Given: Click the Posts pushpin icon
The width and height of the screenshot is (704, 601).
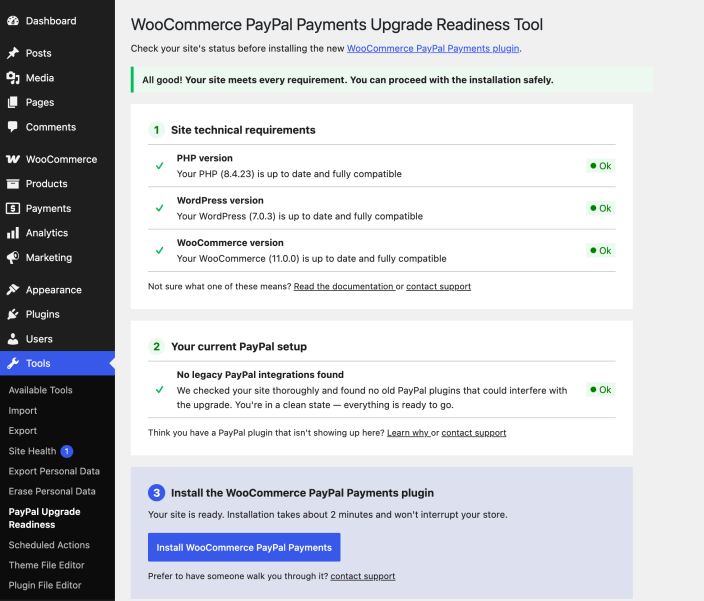Looking at the screenshot, I should coord(13,53).
